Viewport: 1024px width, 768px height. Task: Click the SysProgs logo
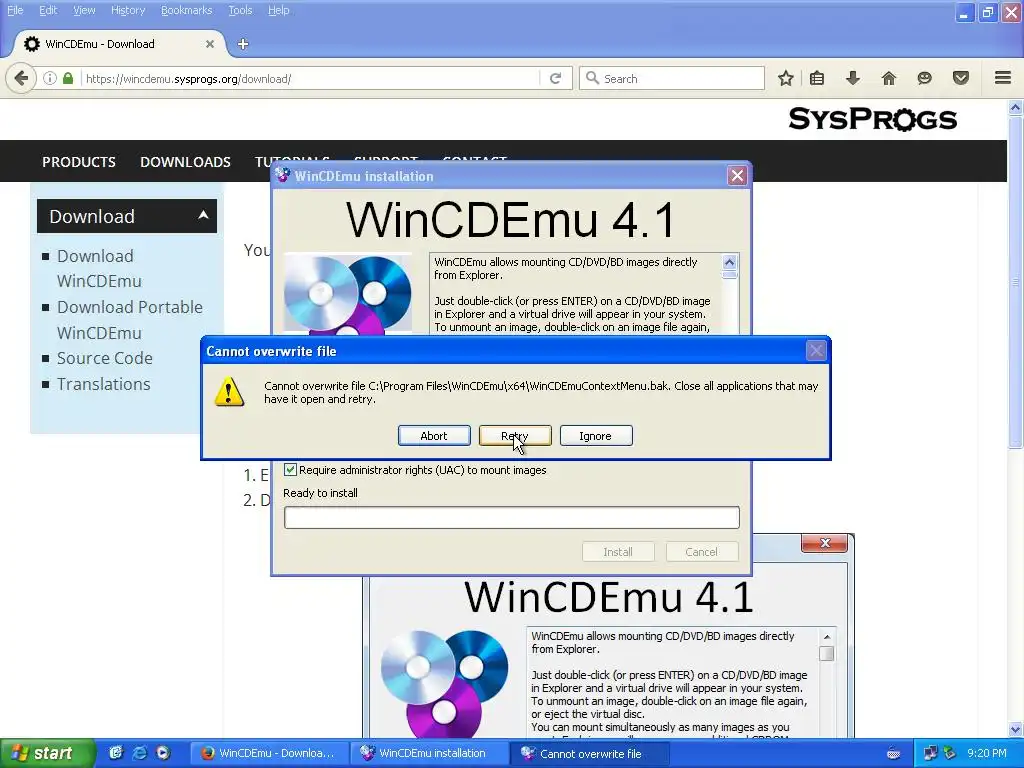click(x=872, y=120)
